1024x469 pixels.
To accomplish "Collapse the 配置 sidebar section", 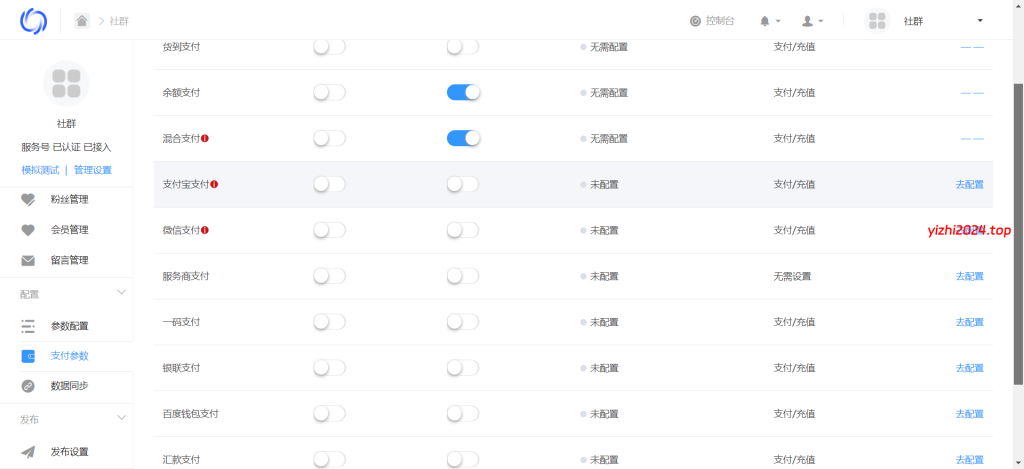I will [122, 293].
